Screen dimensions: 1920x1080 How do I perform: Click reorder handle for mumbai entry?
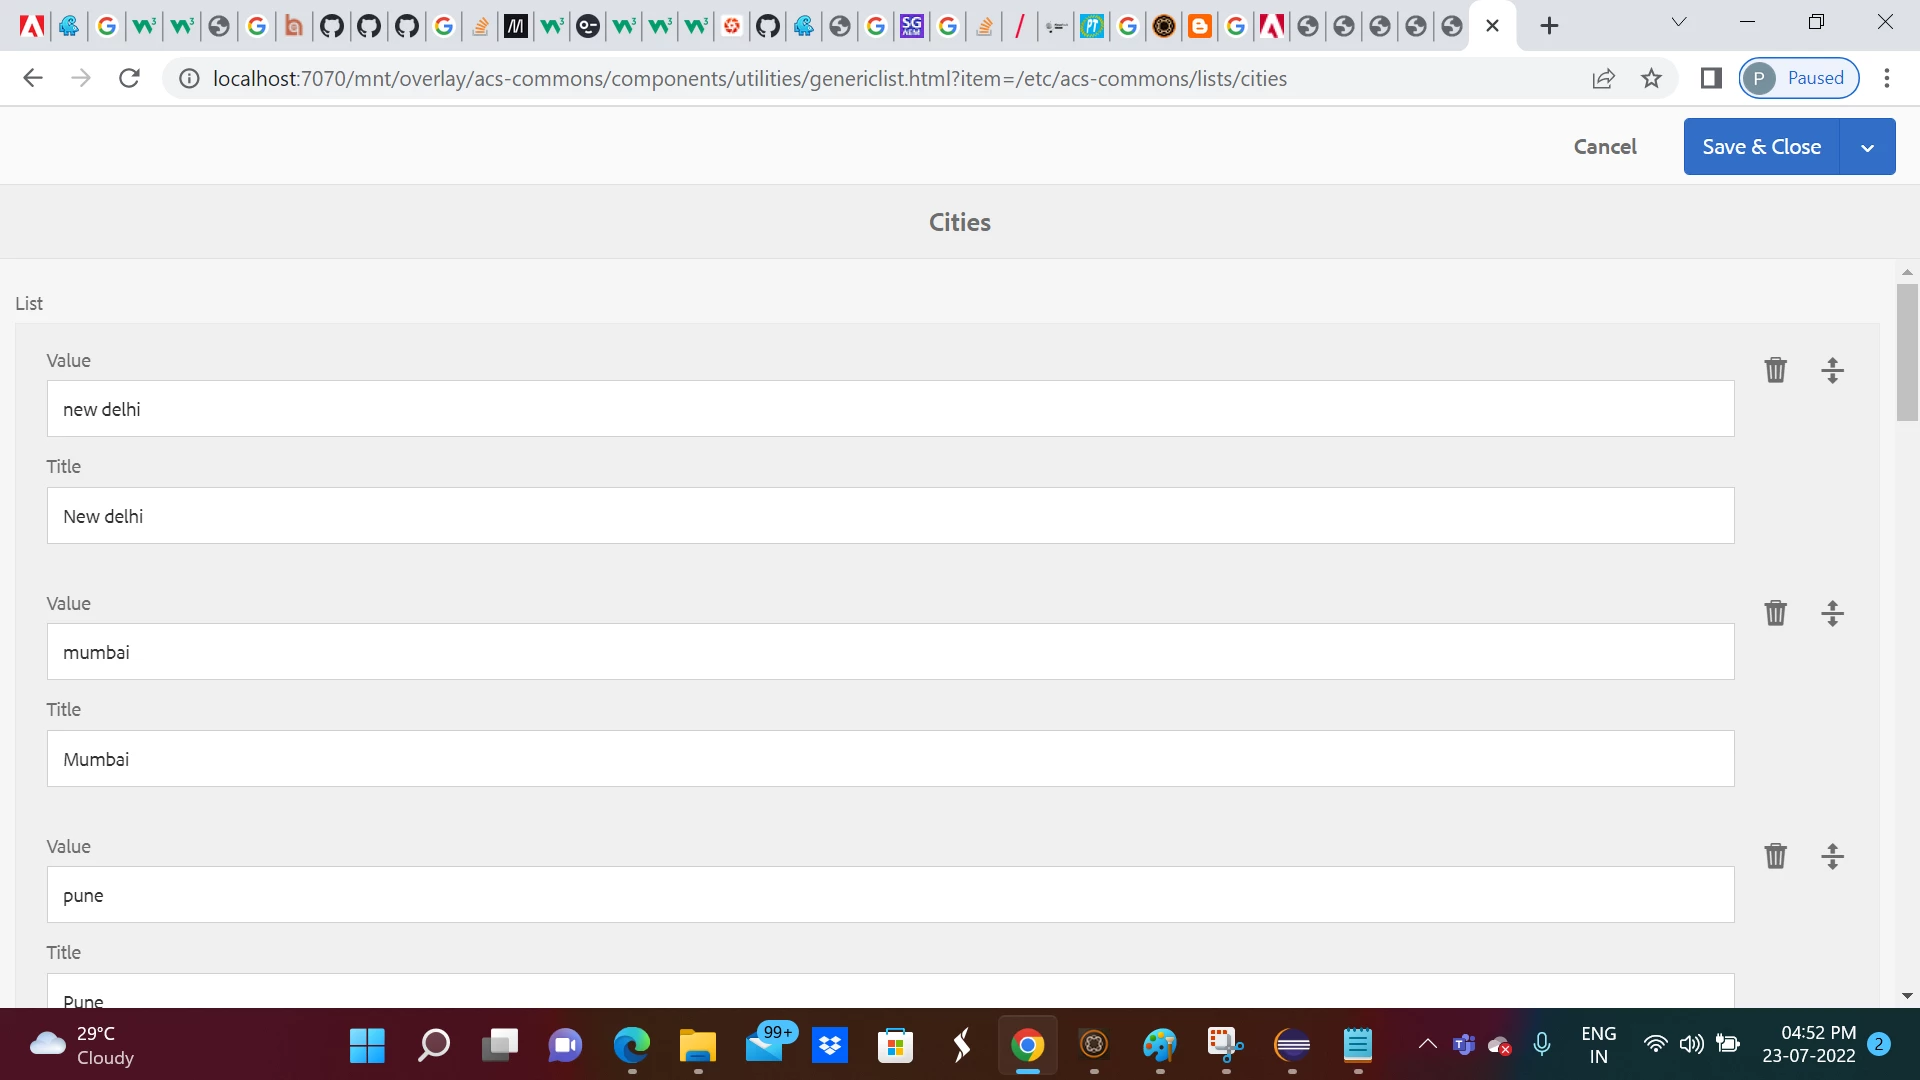(x=1832, y=613)
